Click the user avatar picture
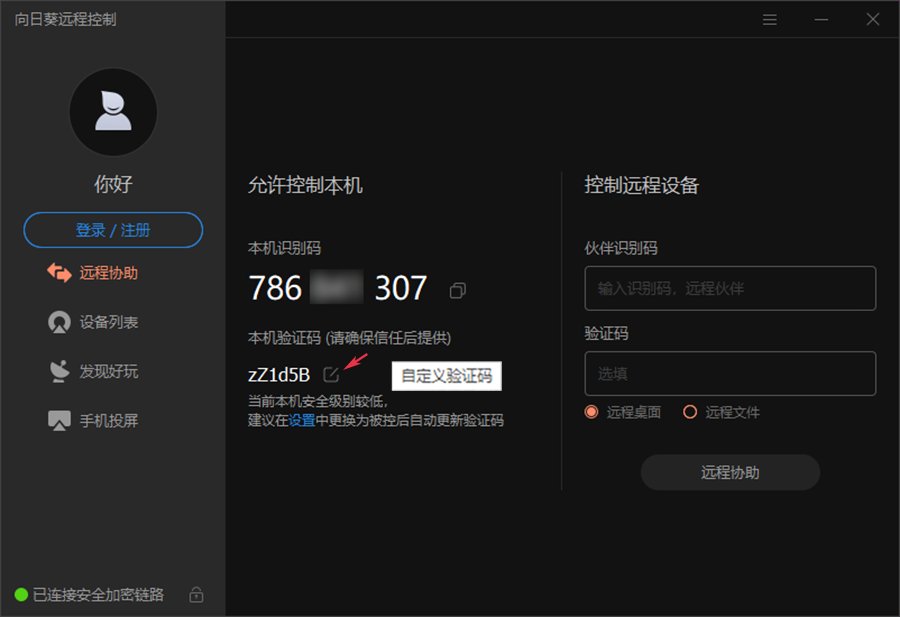 click(x=113, y=112)
